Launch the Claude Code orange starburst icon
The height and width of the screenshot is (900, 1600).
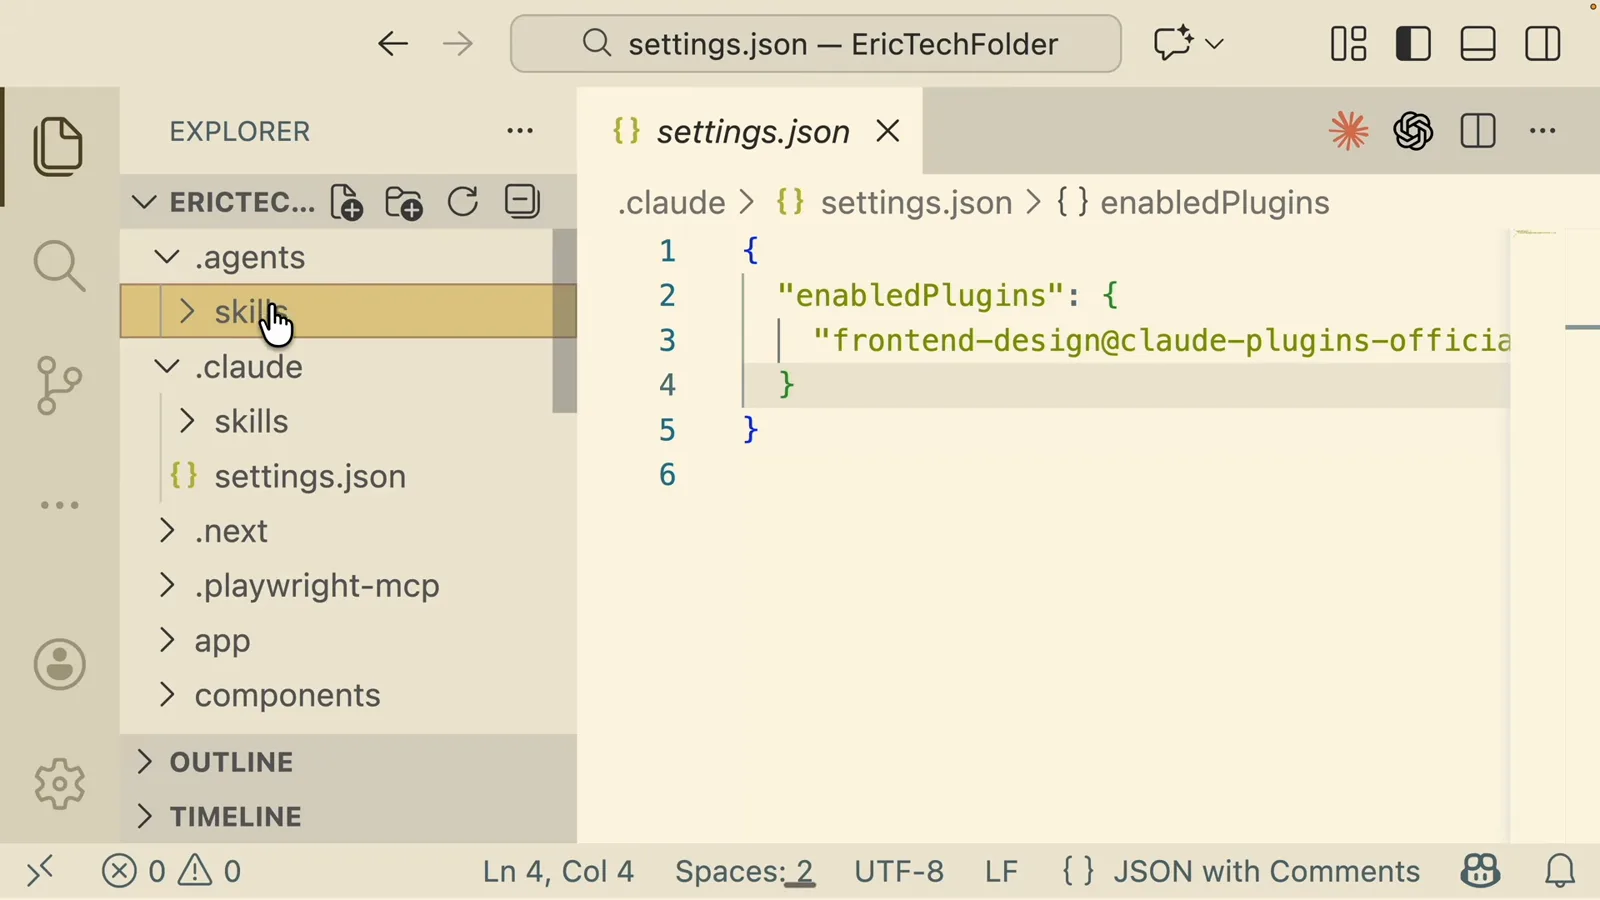pyautogui.click(x=1348, y=131)
